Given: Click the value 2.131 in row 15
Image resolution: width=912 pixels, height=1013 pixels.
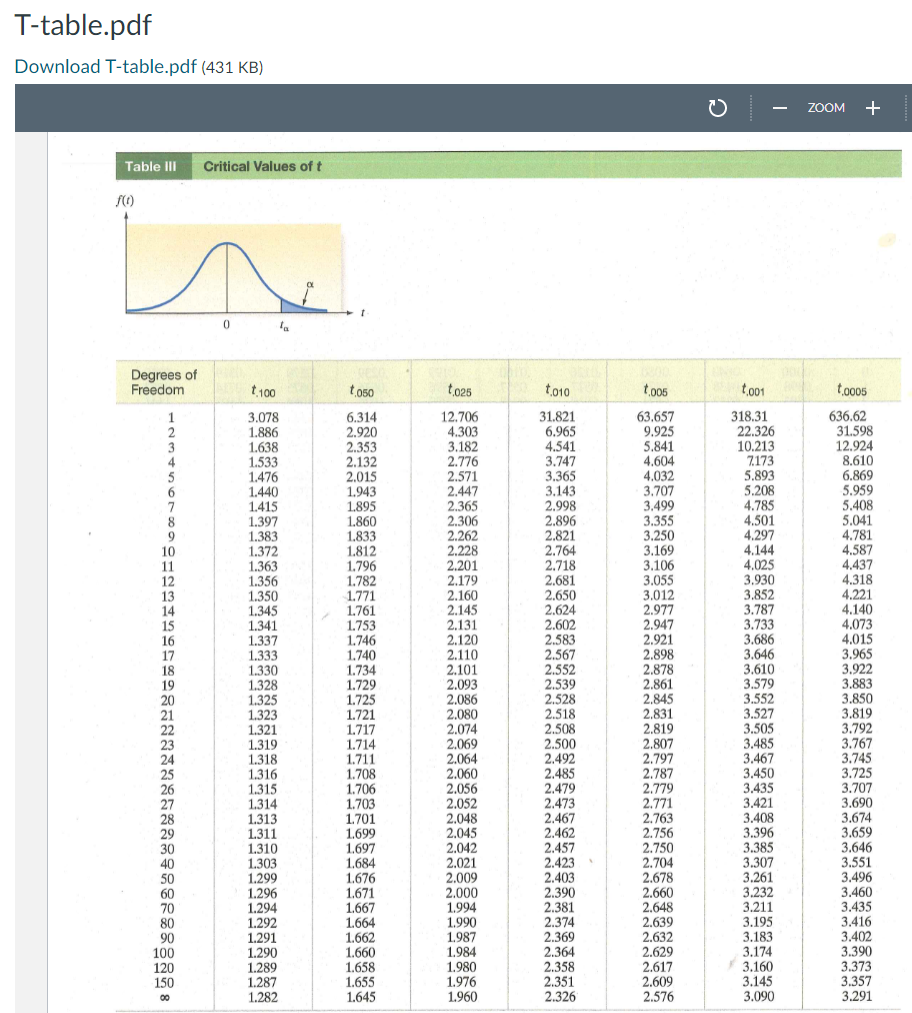Looking at the screenshot, I should (463, 625).
